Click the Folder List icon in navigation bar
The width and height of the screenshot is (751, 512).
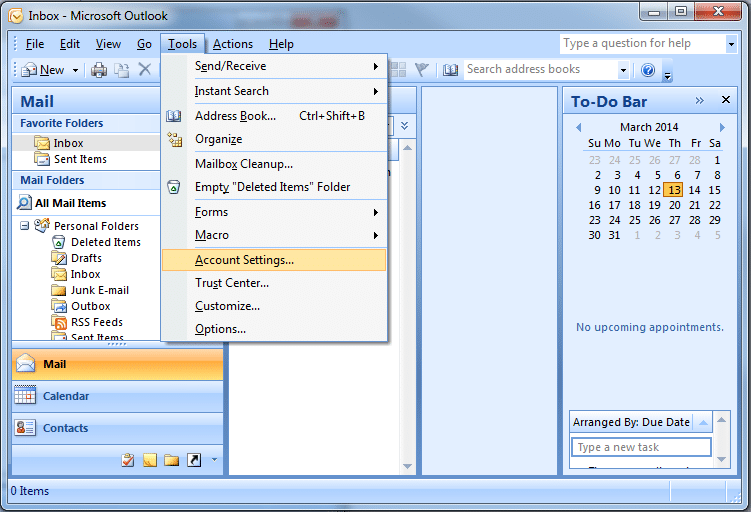click(171, 460)
